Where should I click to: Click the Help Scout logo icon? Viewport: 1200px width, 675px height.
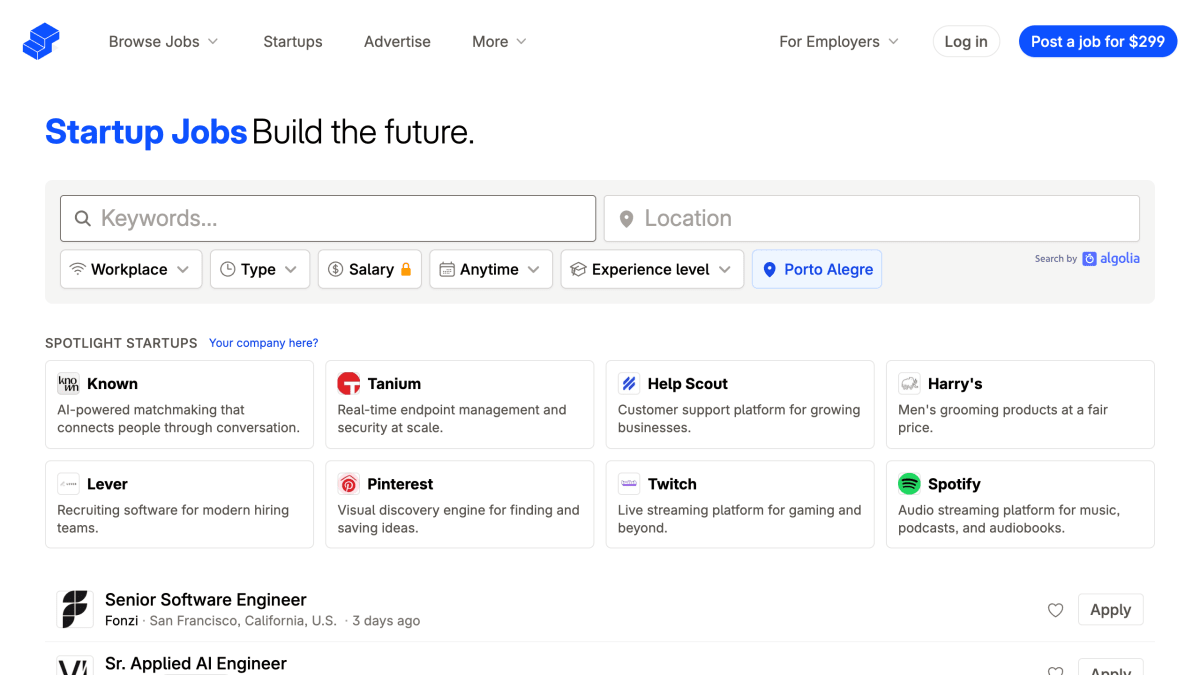[629, 384]
